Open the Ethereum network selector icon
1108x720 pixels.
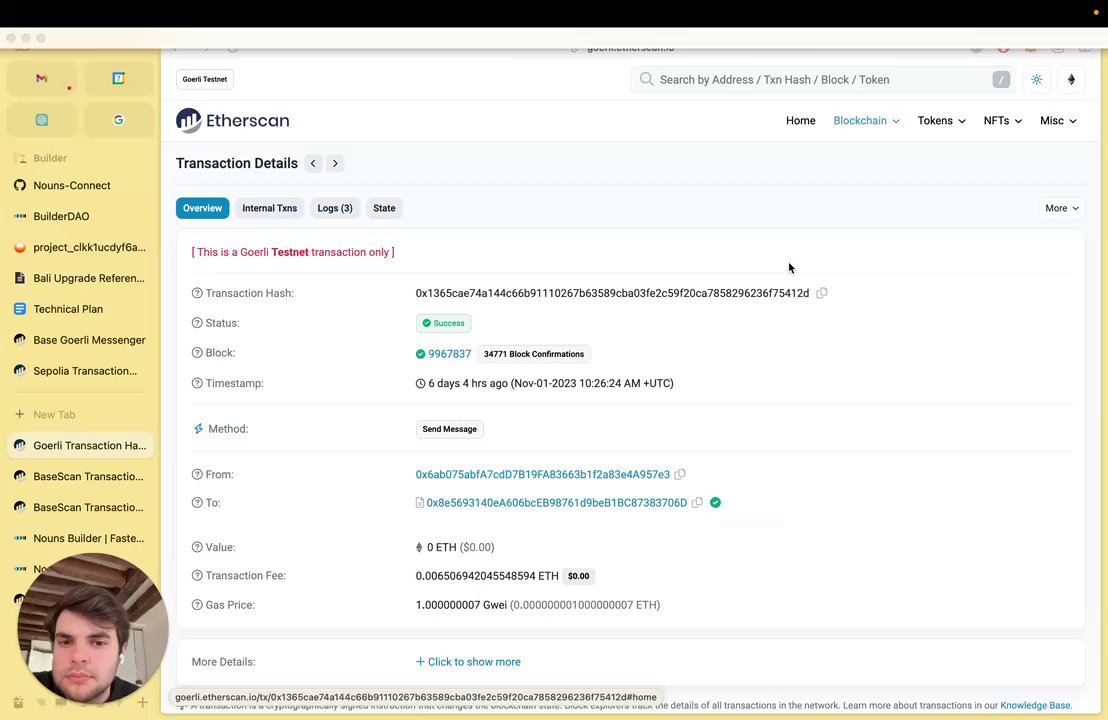1071,80
